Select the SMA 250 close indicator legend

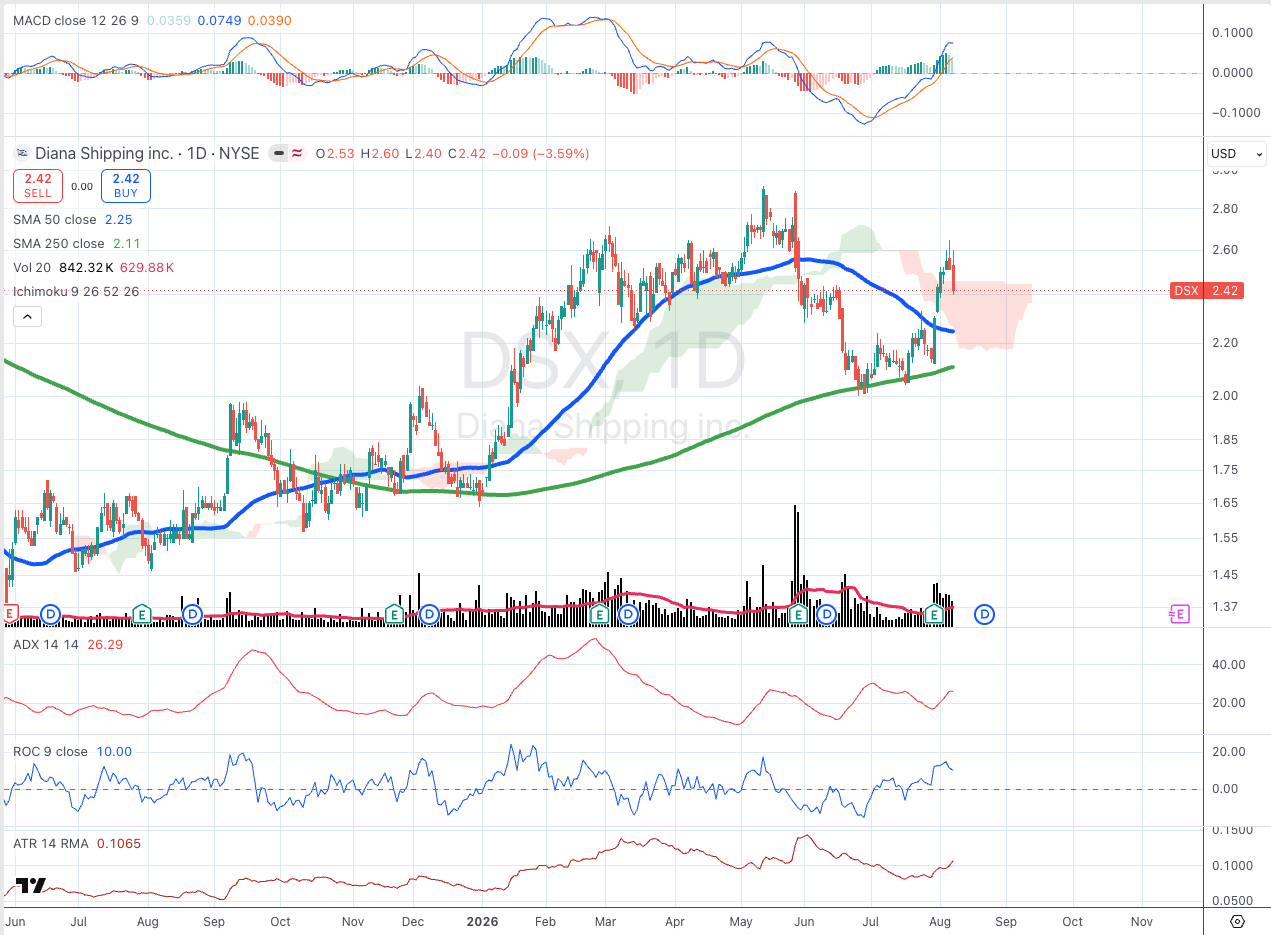59,243
